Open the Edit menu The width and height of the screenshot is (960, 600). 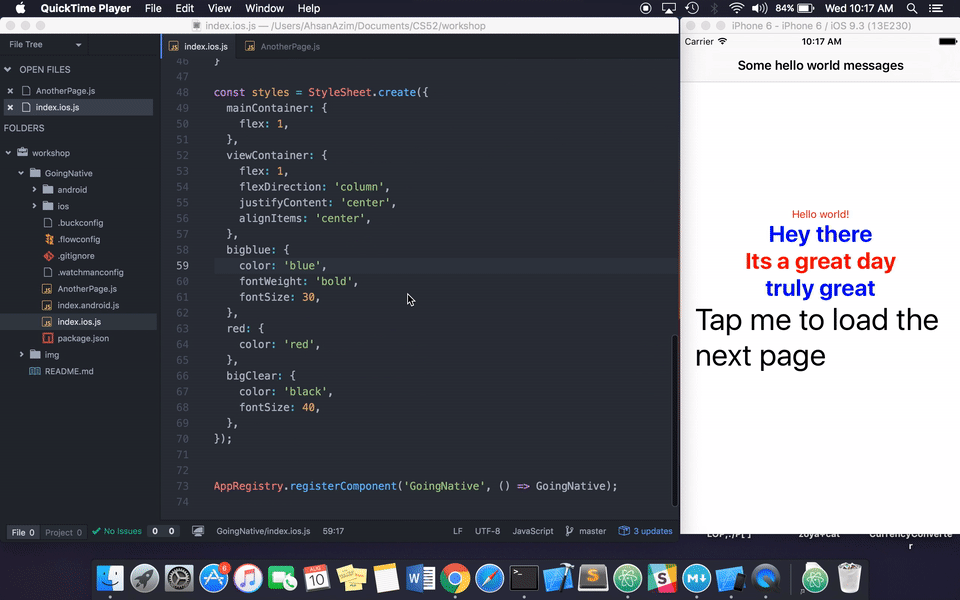(x=184, y=8)
